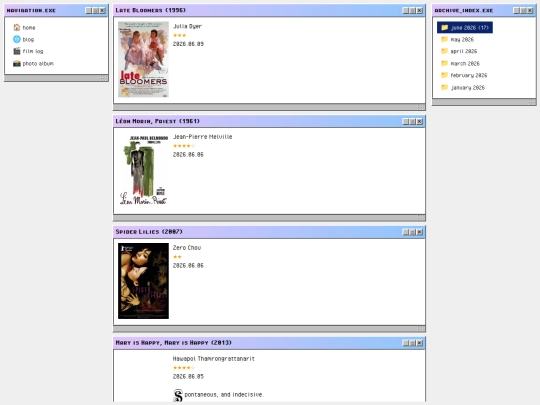Minimize the archive_index.exe window
The image size is (540, 405).
click(x=516, y=11)
